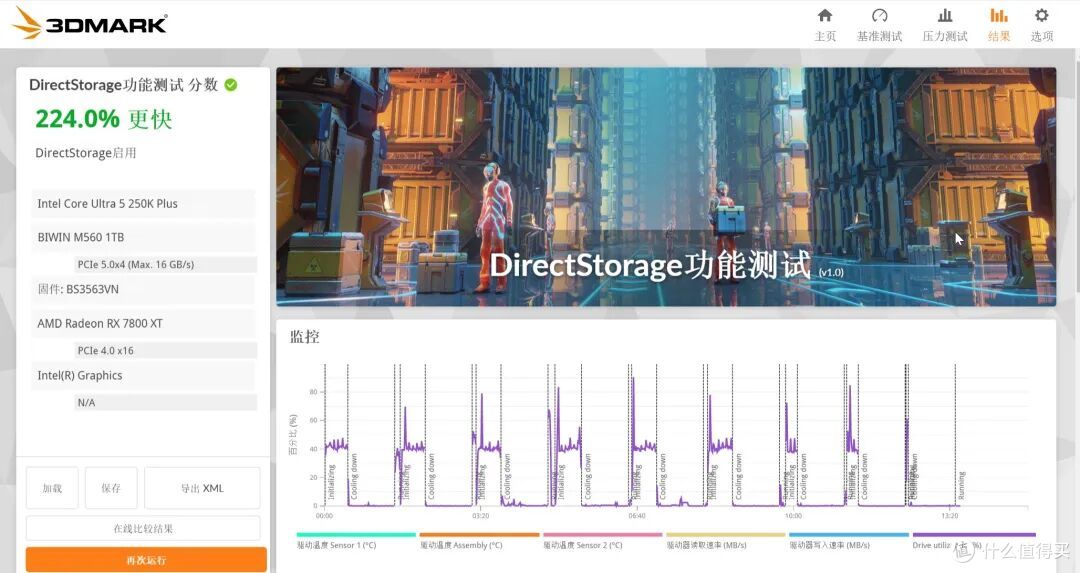
Task: Click the 加载 load button
Action: coord(52,488)
